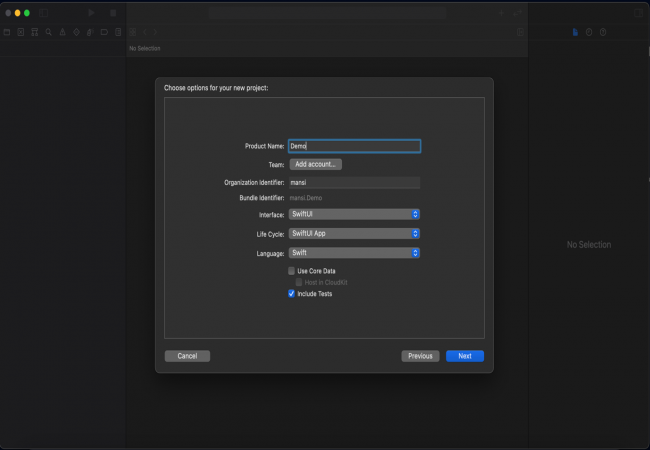Open the Language dropdown showing Swift
This screenshot has width=650, height=450.
354,253
